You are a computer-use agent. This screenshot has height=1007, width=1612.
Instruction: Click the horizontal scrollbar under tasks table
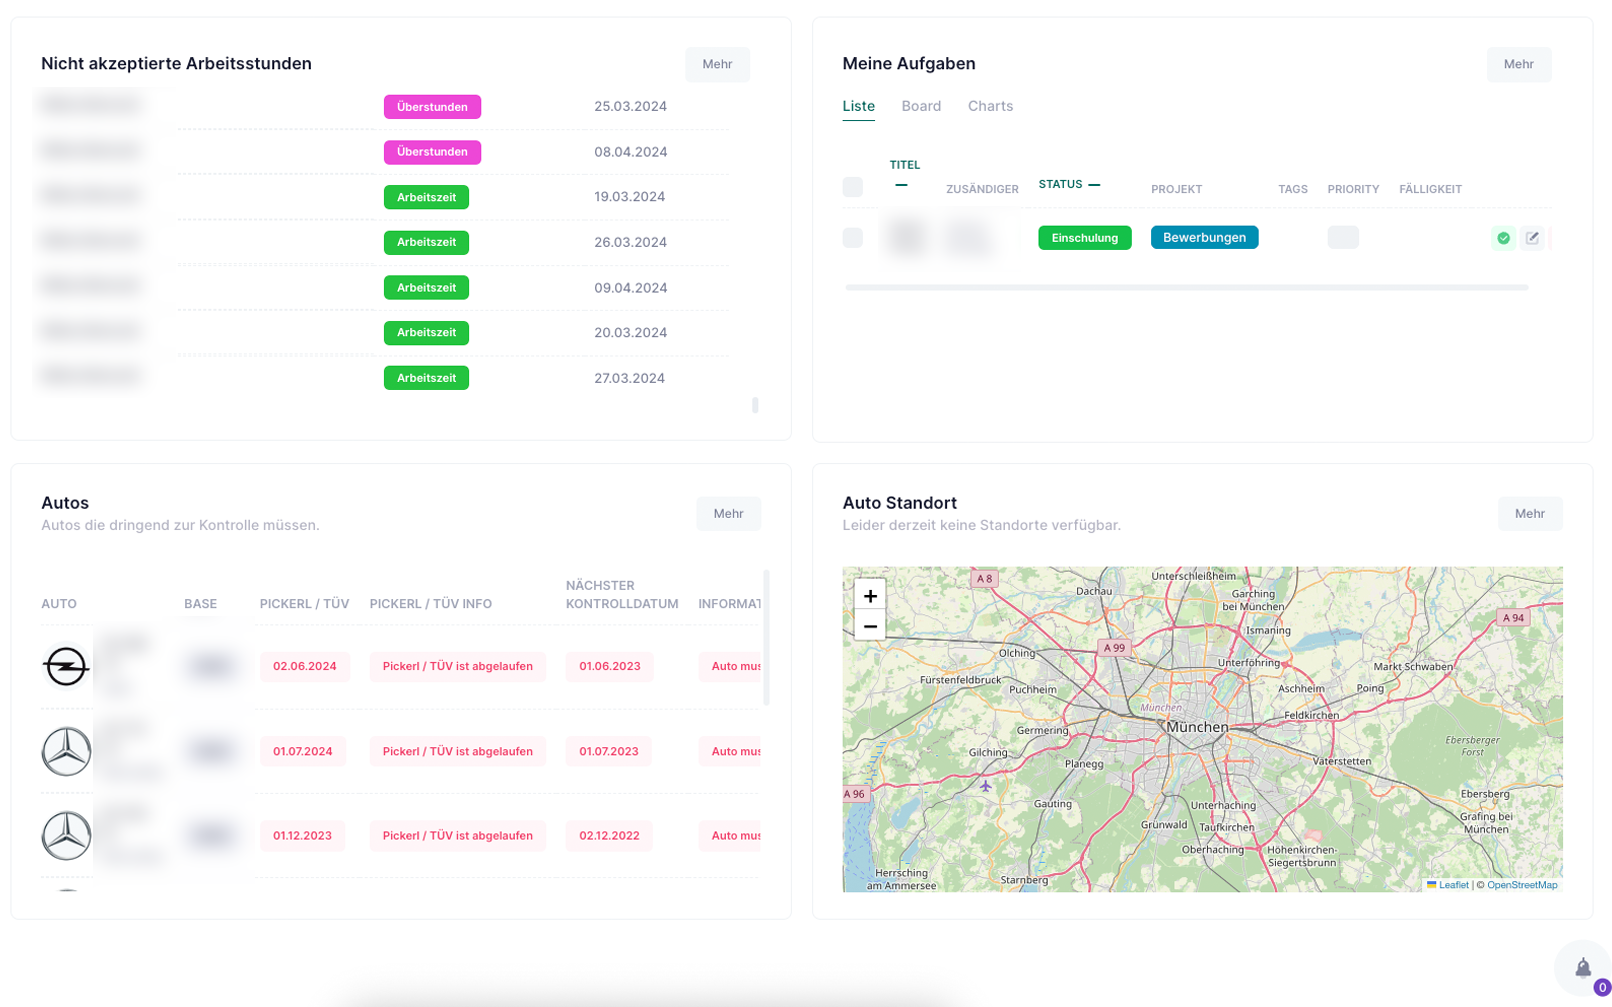point(1185,288)
